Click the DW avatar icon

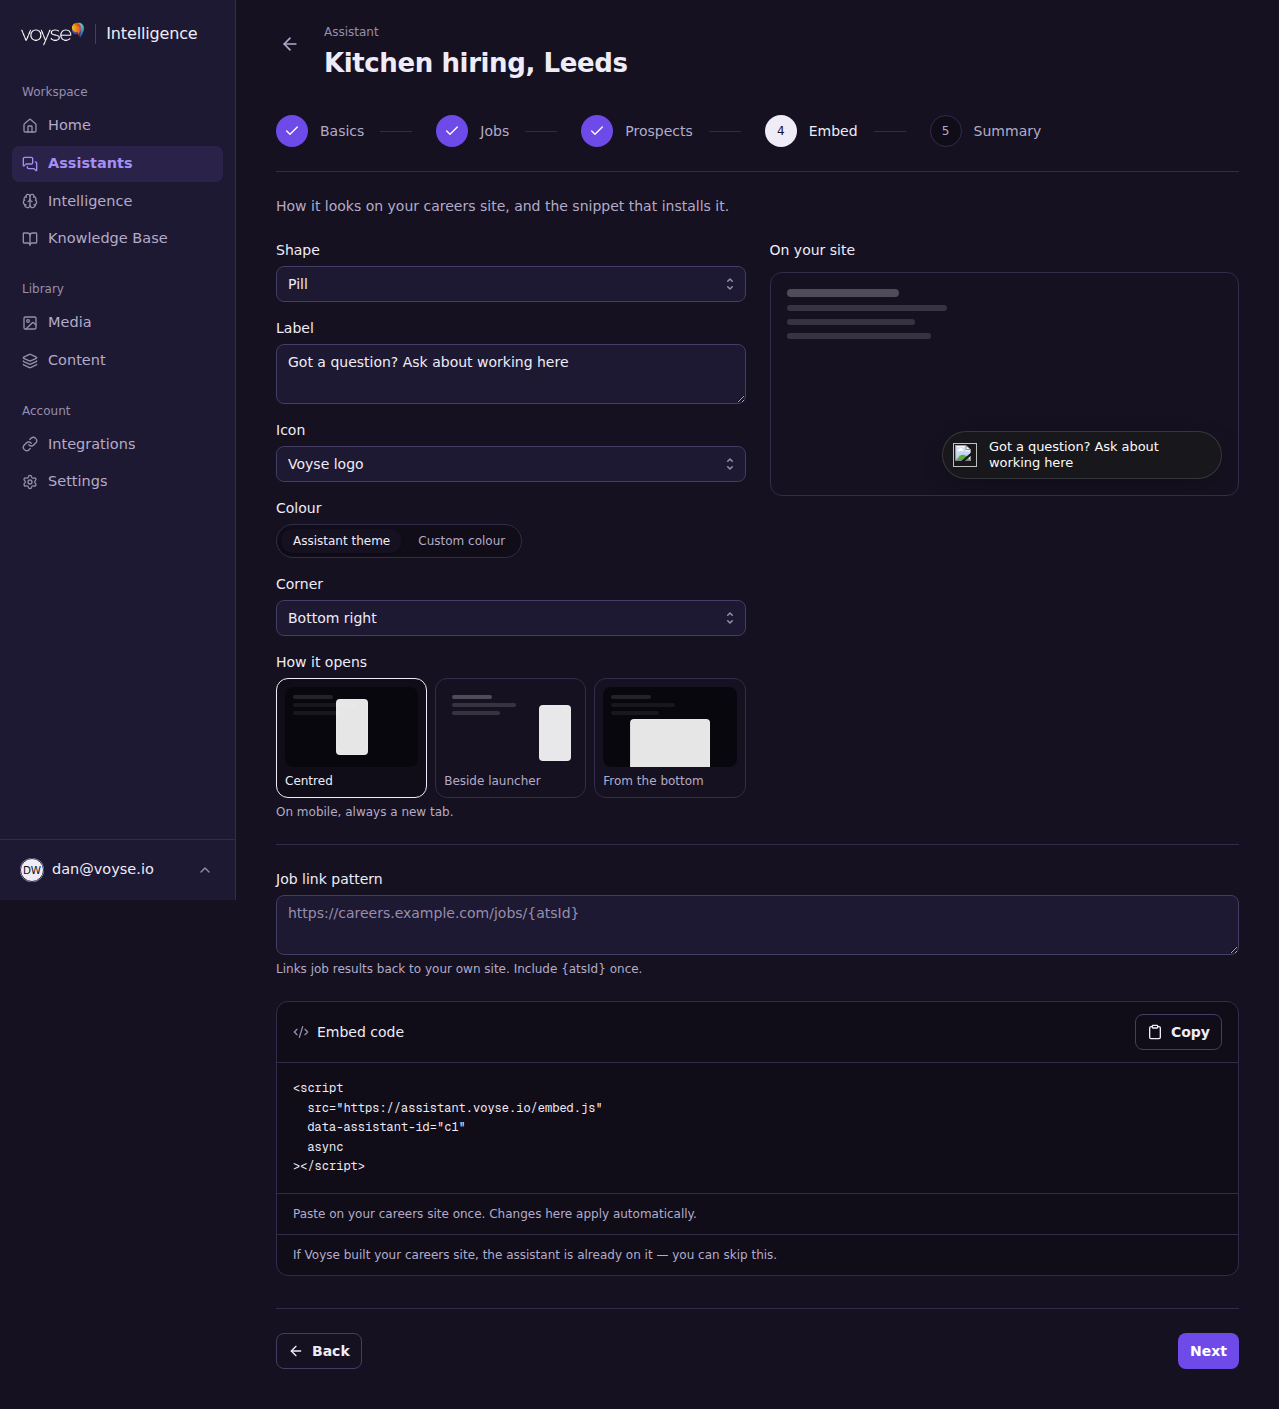coord(32,870)
